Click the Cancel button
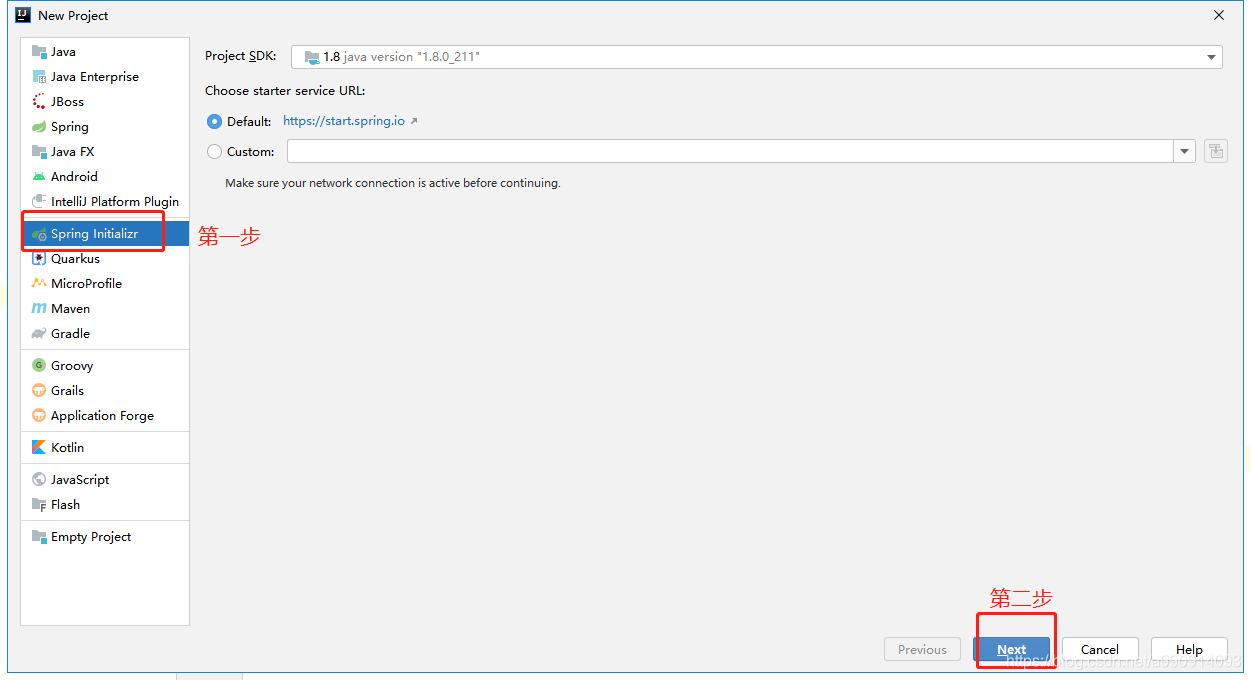This screenshot has height=680, width=1251. [x=1100, y=649]
